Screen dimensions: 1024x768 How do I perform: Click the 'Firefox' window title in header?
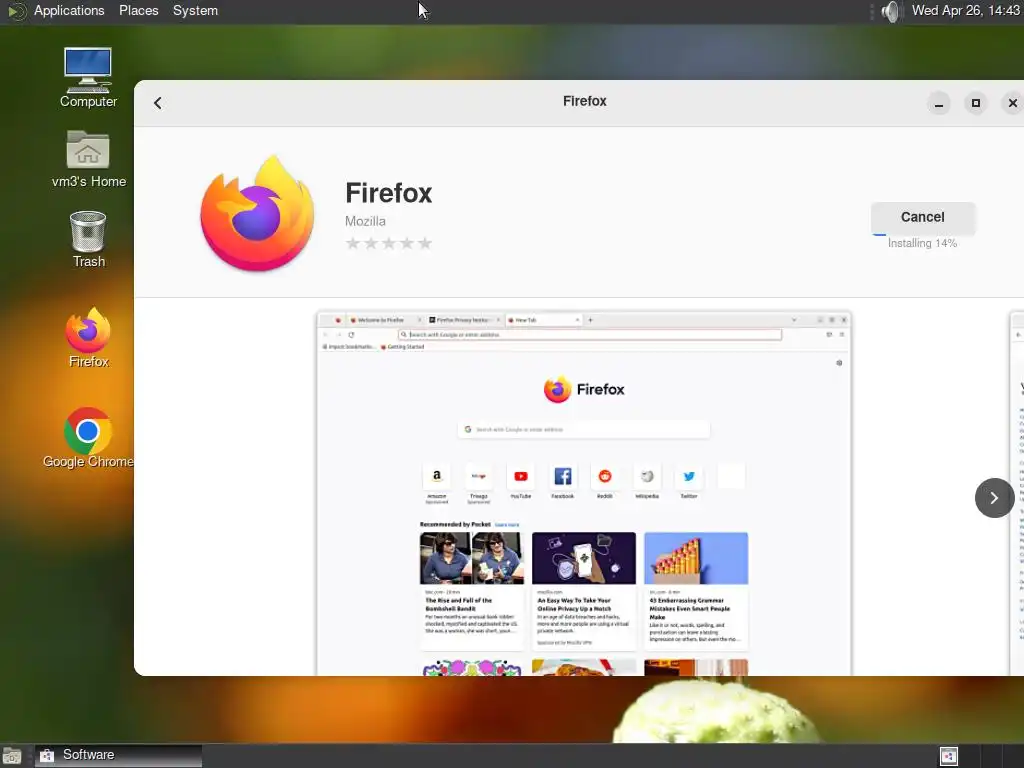(584, 101)
